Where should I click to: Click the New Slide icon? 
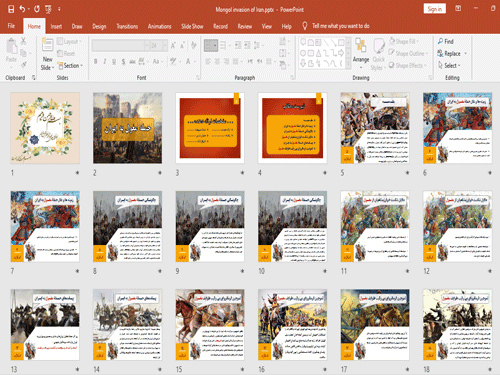pos(47,45)
